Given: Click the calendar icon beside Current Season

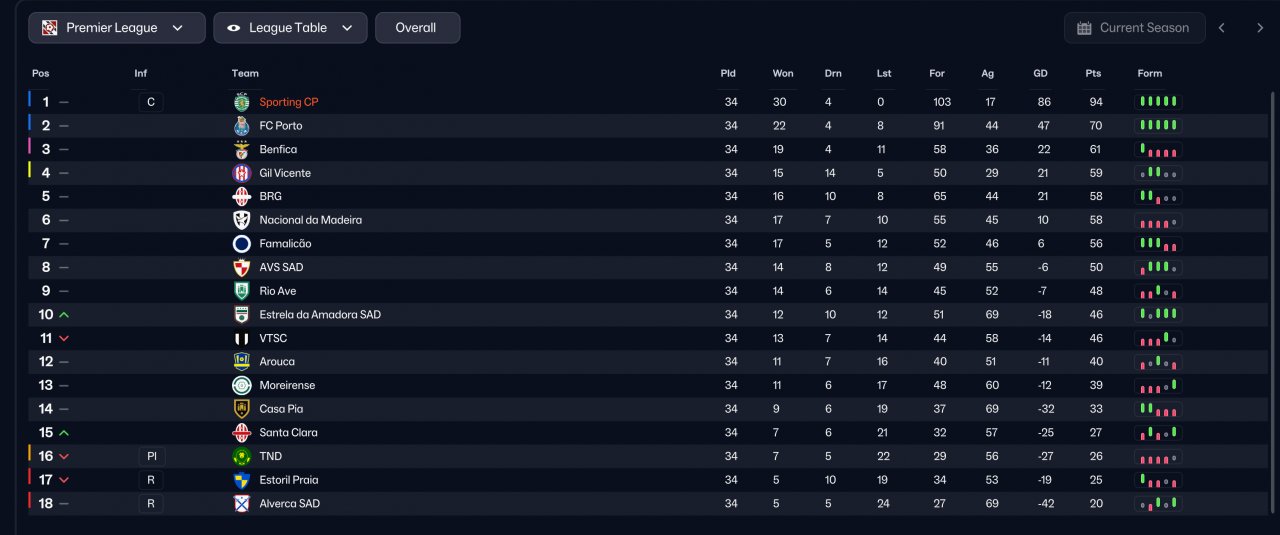Looking at the screenshot, I should (x=1084, y=28).
